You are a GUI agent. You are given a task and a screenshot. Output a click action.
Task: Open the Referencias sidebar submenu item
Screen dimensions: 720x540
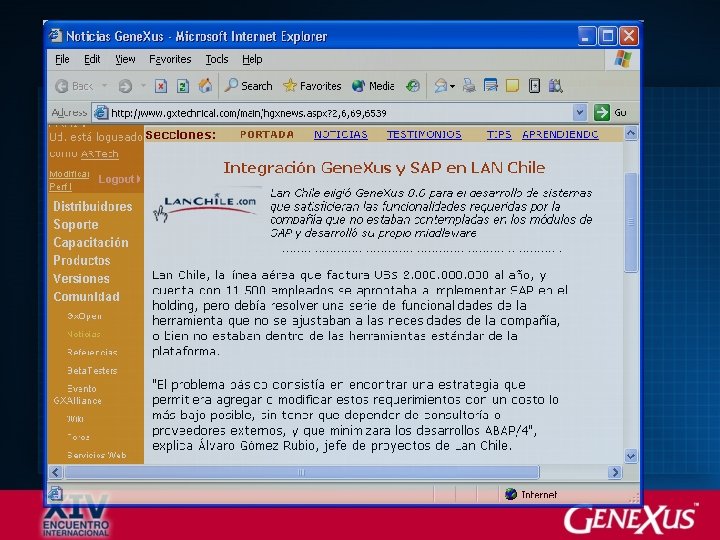tap(92, 353)
